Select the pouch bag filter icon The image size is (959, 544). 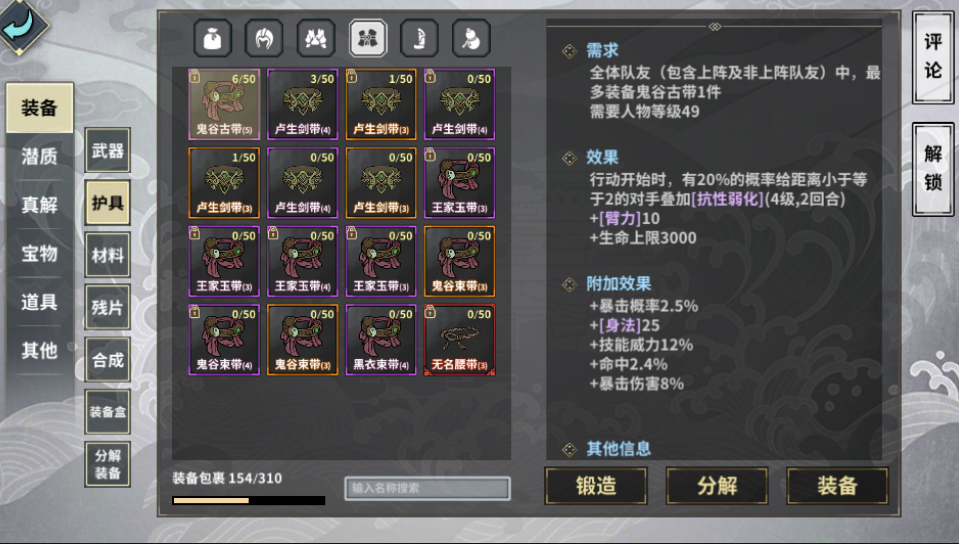pos(213,38)
